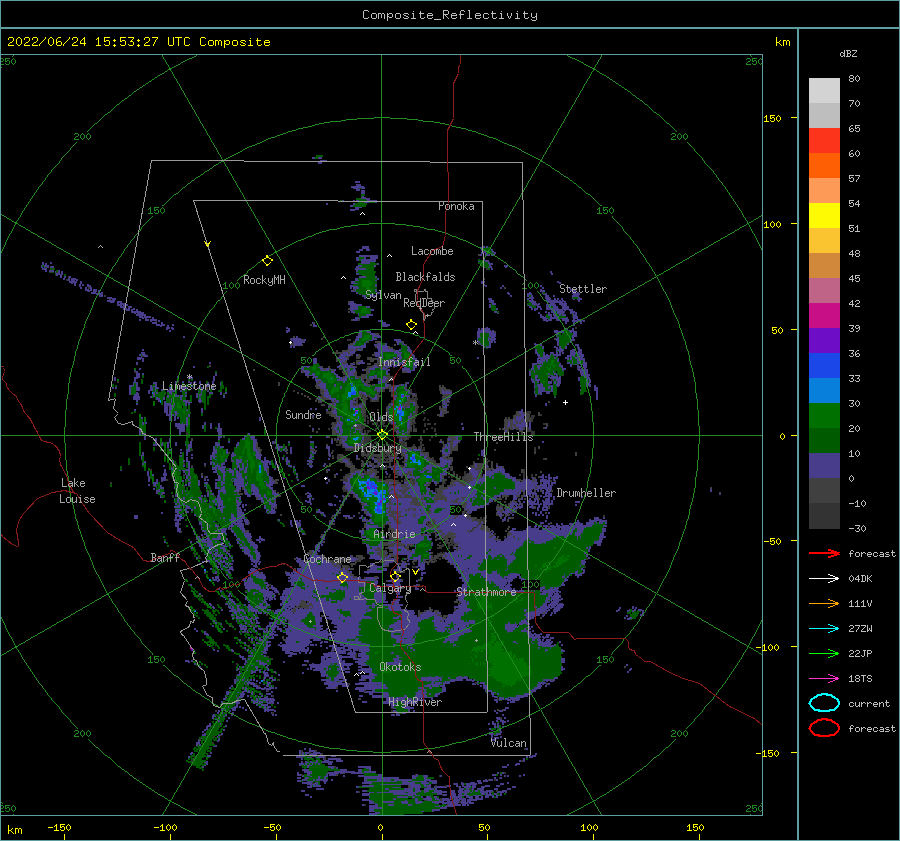Click the magenta 18TS arrow icon
Screen dimensions: 900x841
click(x=824, y=679)
